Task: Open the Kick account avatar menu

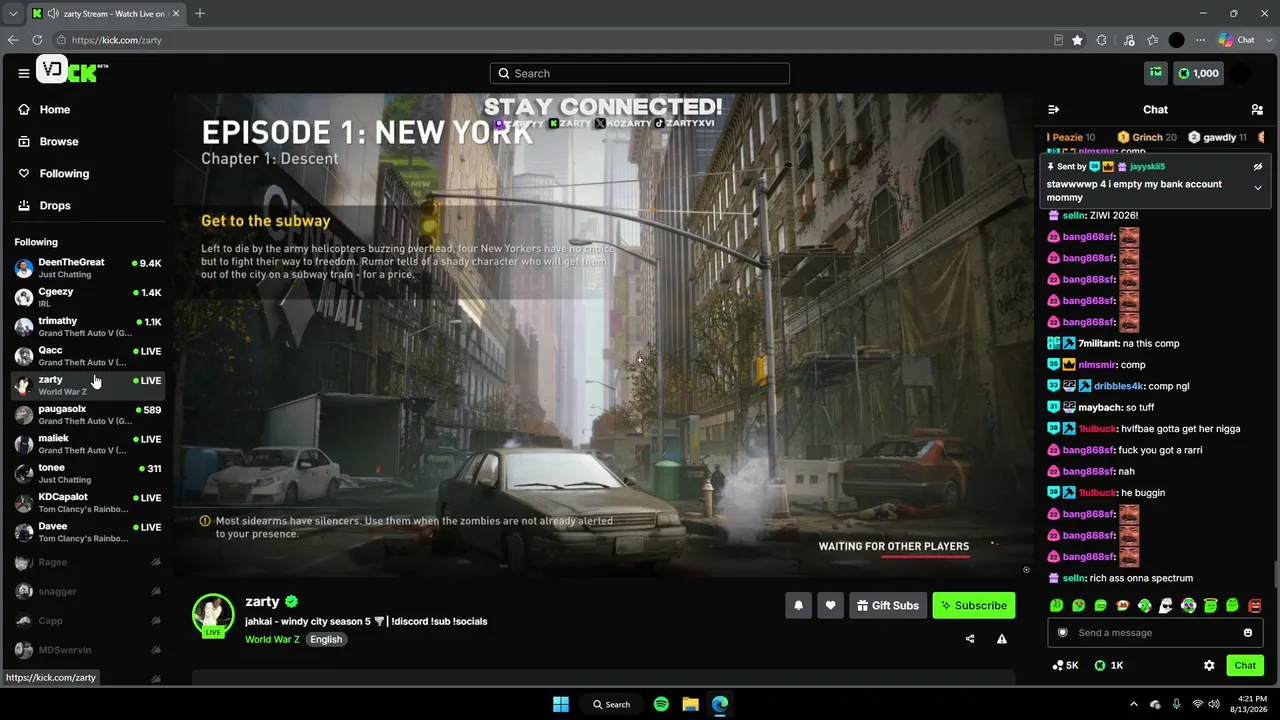Action: [x=1240, y=73]
